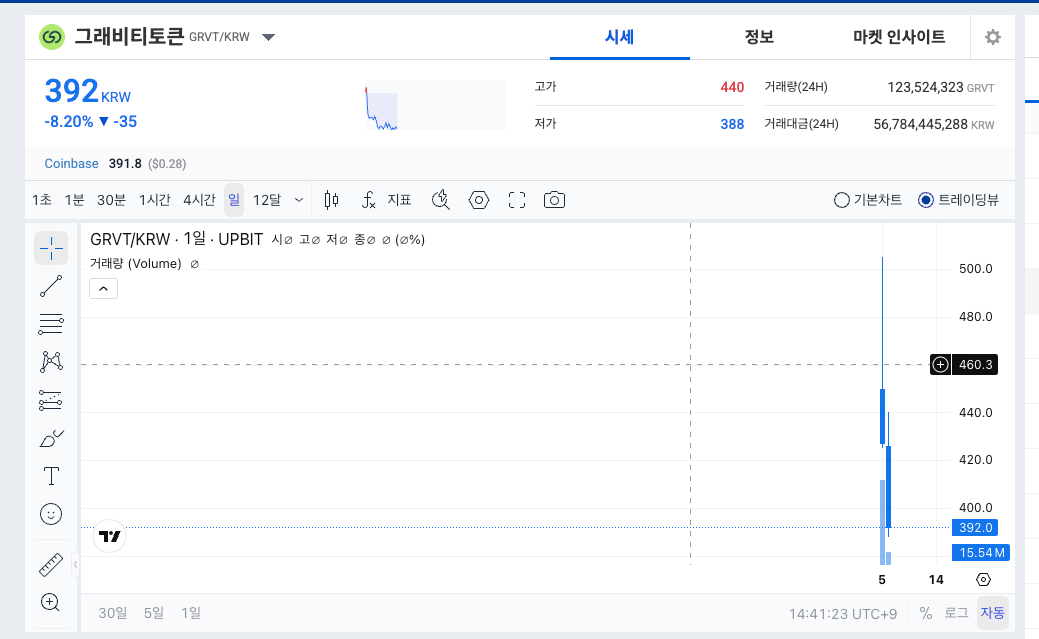Select the 1분 interval

tap(74, 200)
